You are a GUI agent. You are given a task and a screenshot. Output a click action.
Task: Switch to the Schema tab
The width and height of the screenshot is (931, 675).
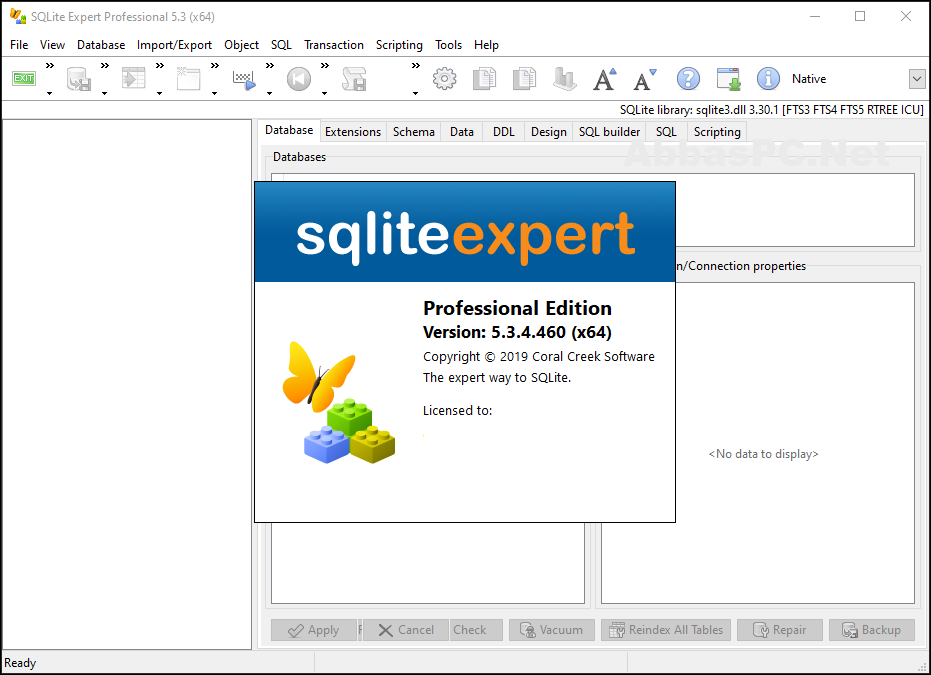414,132
